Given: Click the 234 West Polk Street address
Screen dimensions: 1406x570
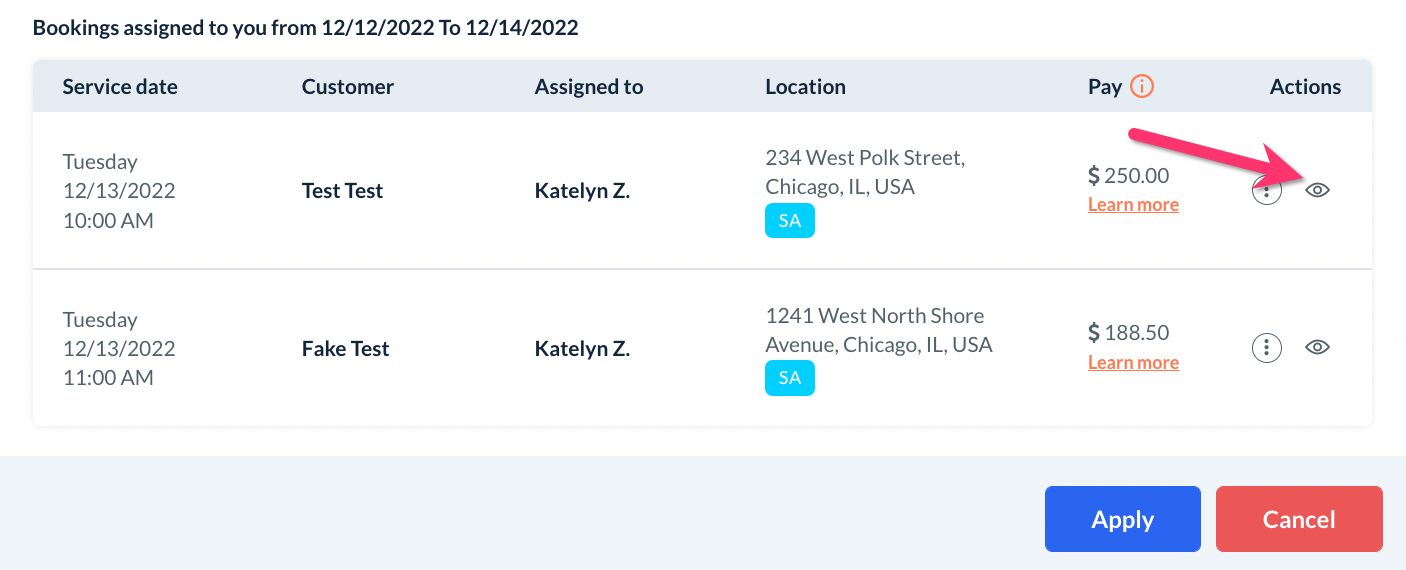Looking at the screenshot, I should (x=864, y=172).
